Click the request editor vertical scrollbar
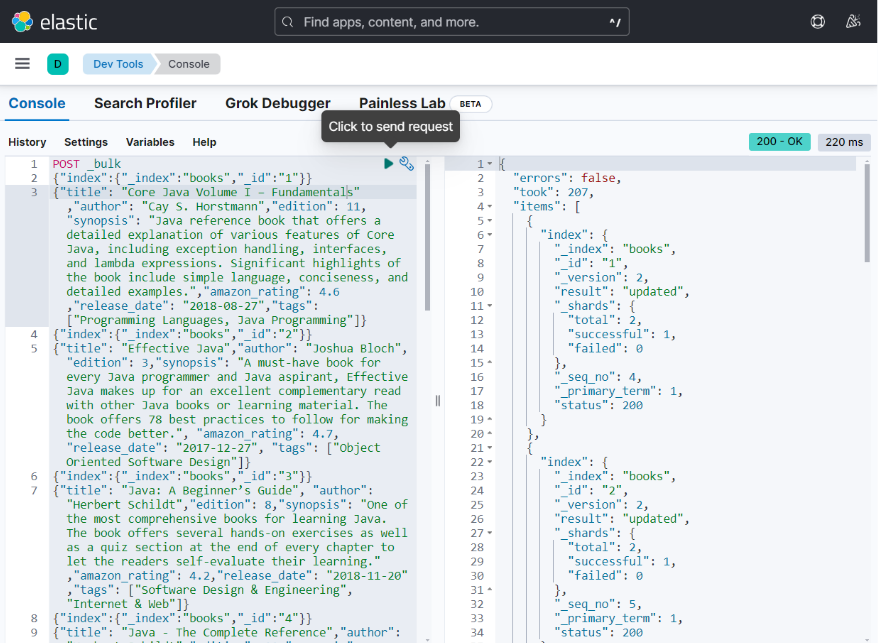Screen dimensions: 878x643 (427, 238)
